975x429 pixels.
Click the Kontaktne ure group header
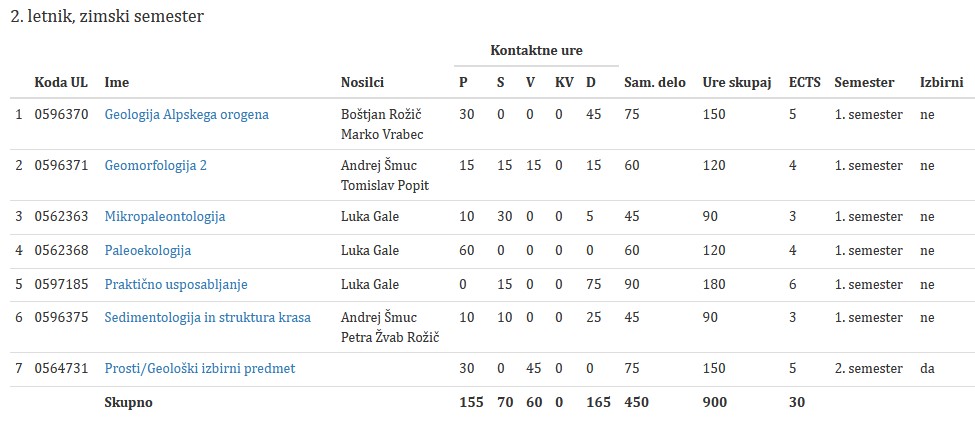[536, 50]
